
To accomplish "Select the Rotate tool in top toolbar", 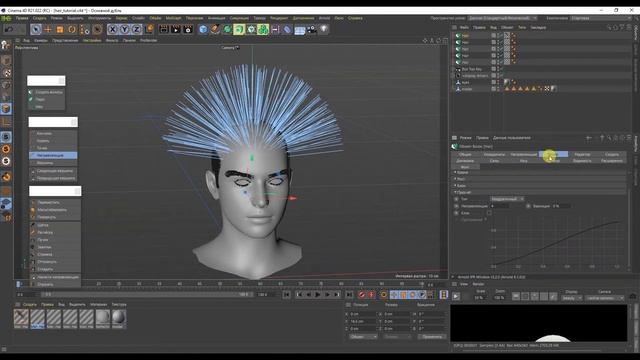I will click(x=72, y=29).
